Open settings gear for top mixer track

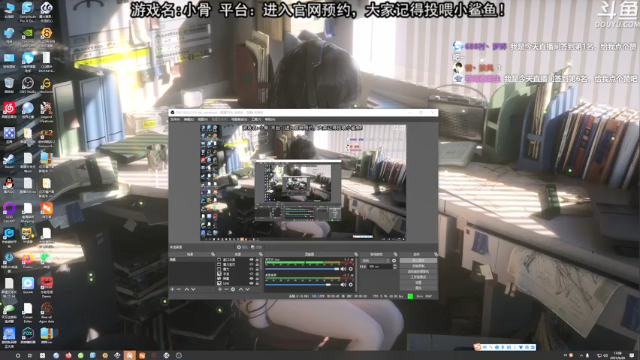point(351,269)
